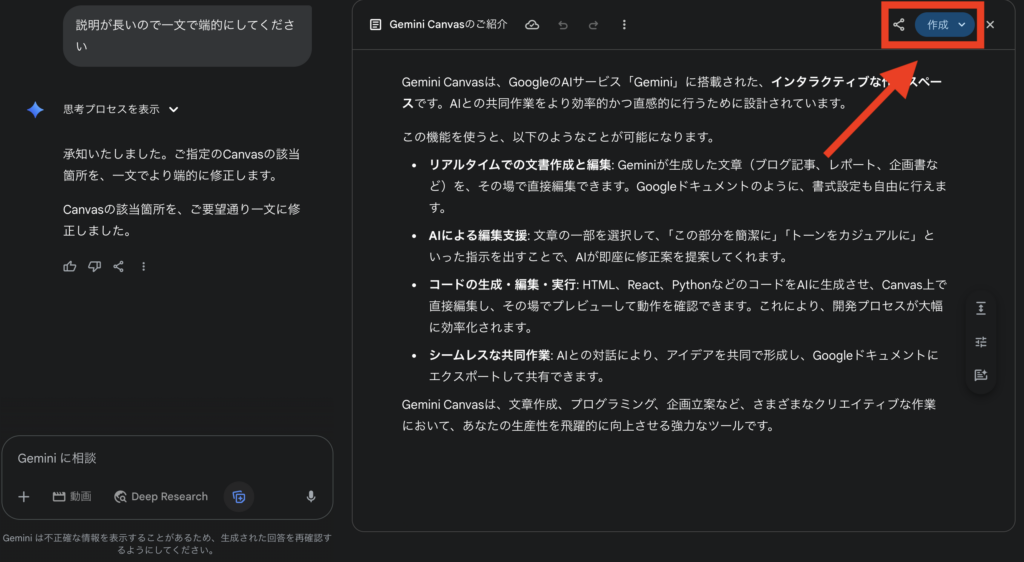This screenshot has height=562, width=1024.
Task: Click the コードの生成・編集・実行 bullet heading
Action: tap(503, 285)
